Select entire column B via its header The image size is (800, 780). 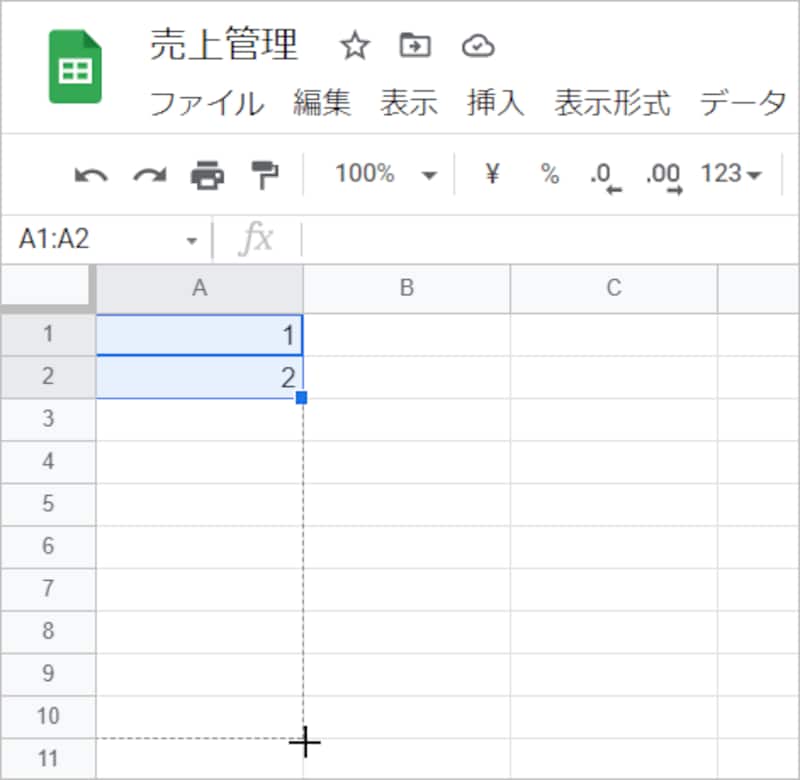pyautogui.click(x=406, y=288)
